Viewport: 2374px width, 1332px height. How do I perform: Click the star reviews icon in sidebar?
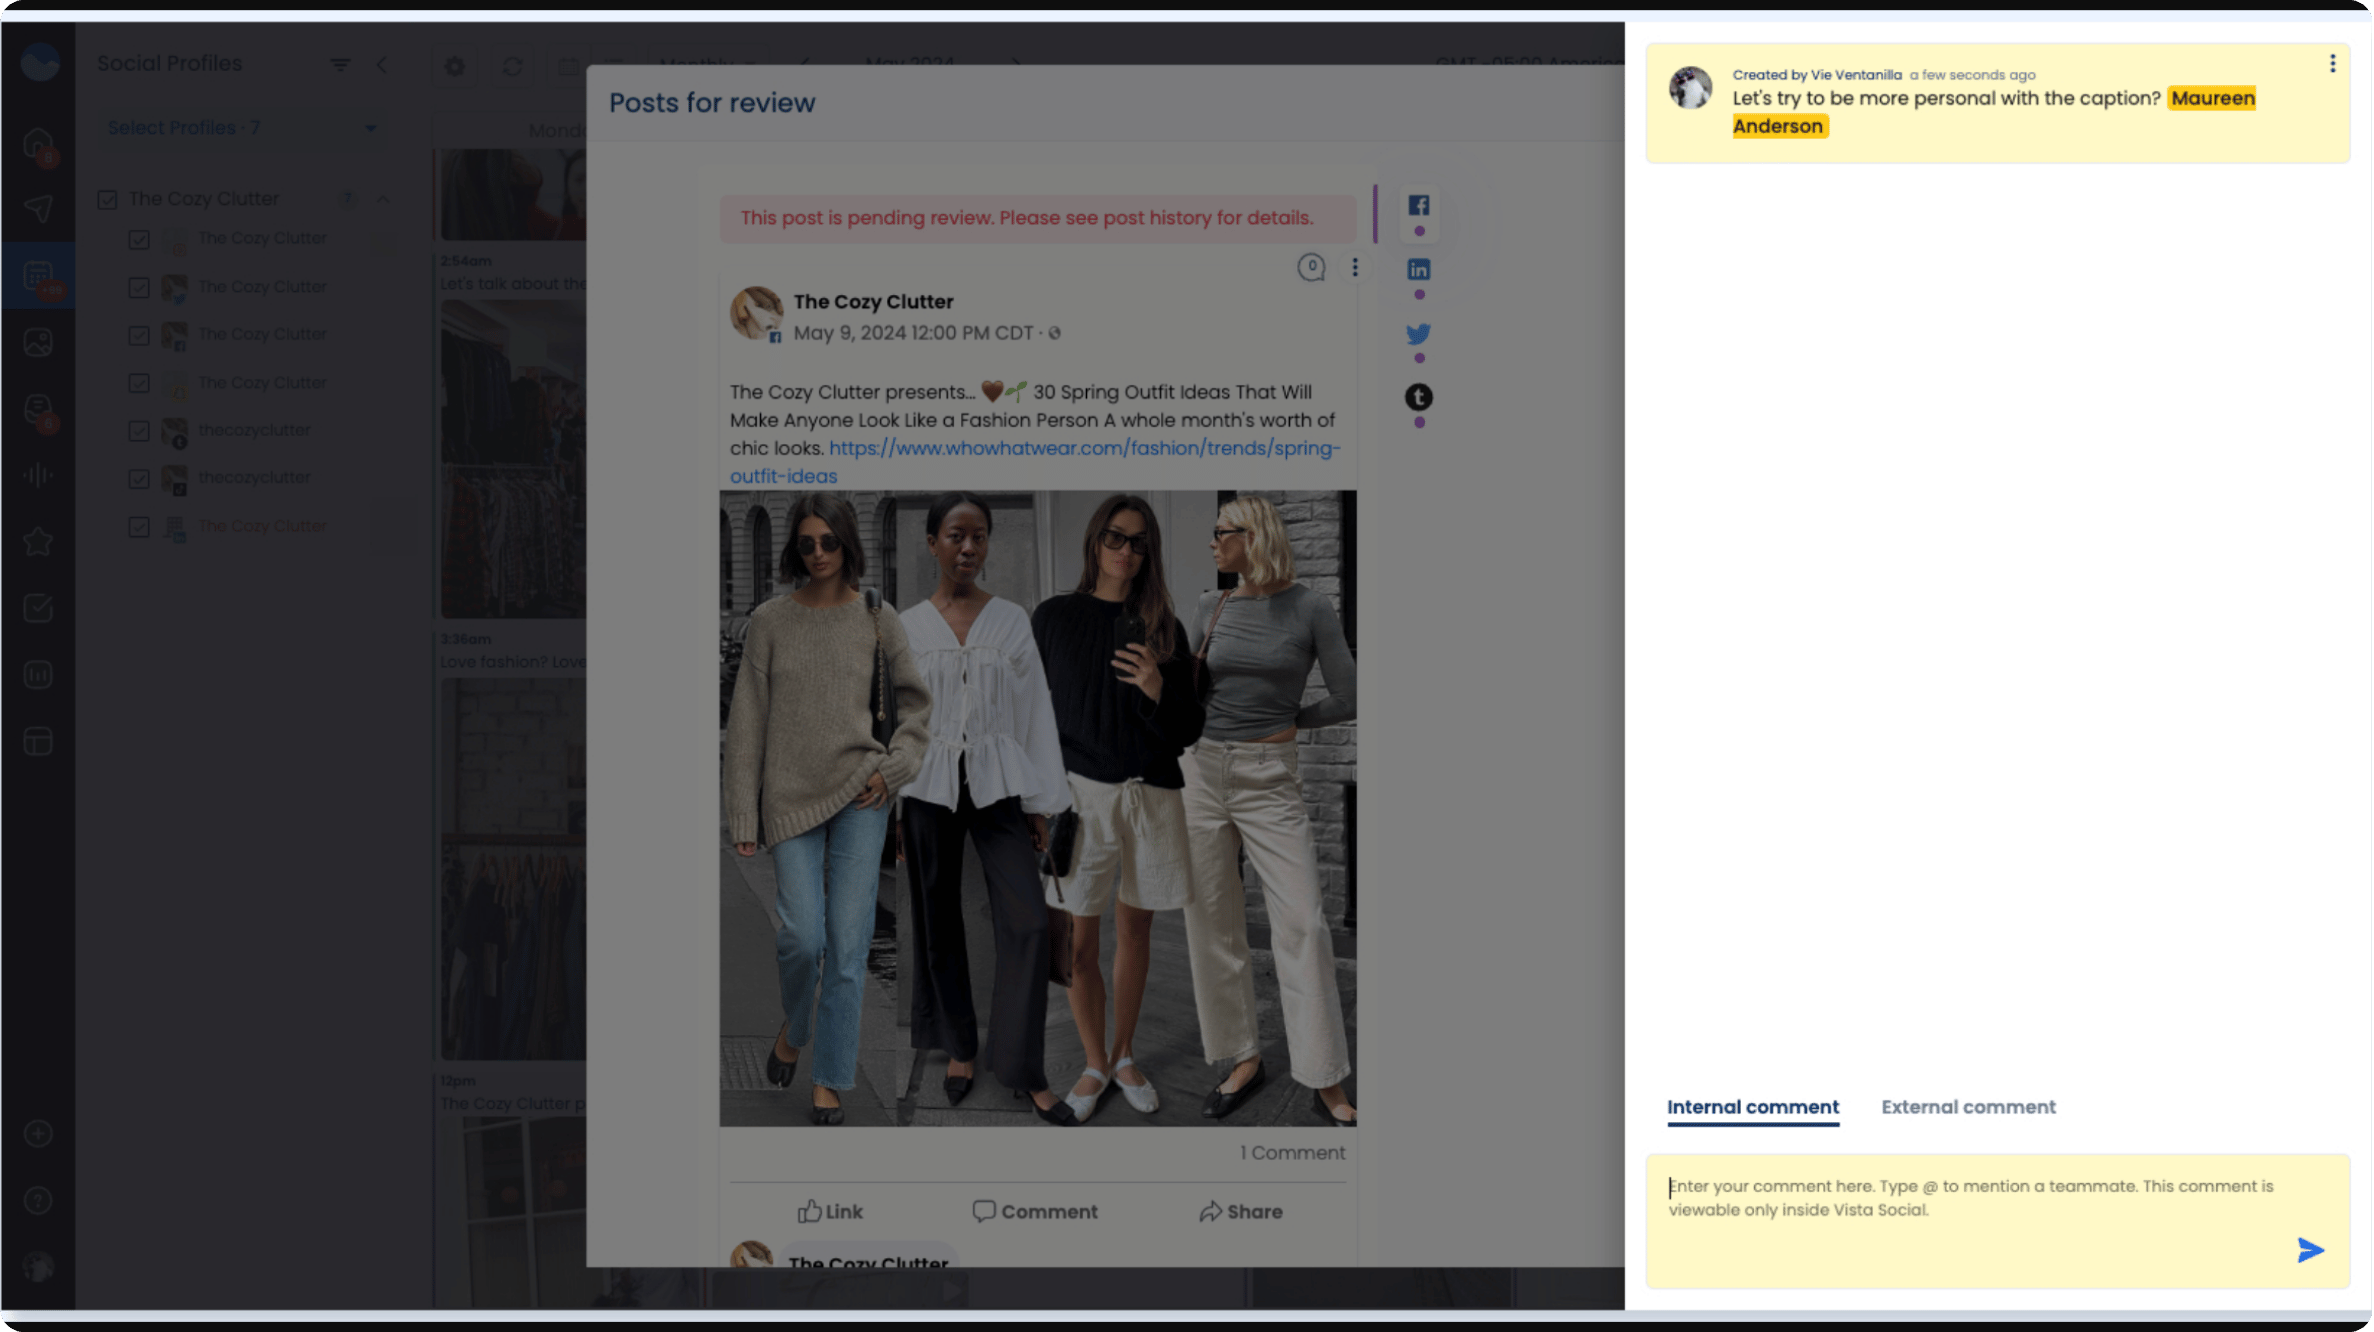tap(38, 540)
